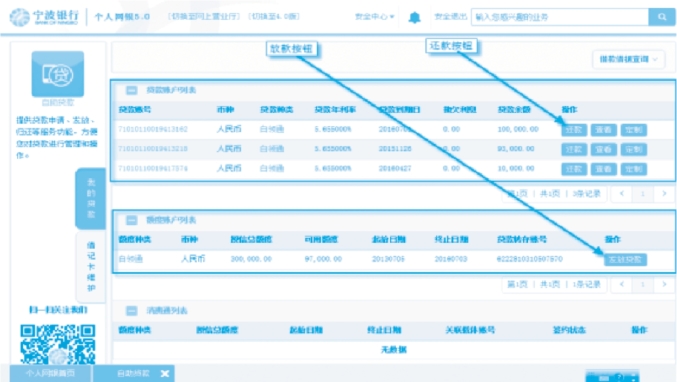The height and width of the screenshot is (382, 677).
Task: Select the 借记卡维护 side tab
Action: click(91, 267)
